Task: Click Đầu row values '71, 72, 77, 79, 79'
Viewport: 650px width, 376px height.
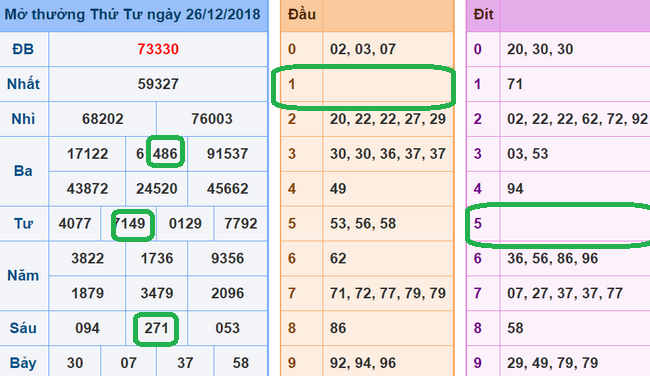Action: [388, 293]
